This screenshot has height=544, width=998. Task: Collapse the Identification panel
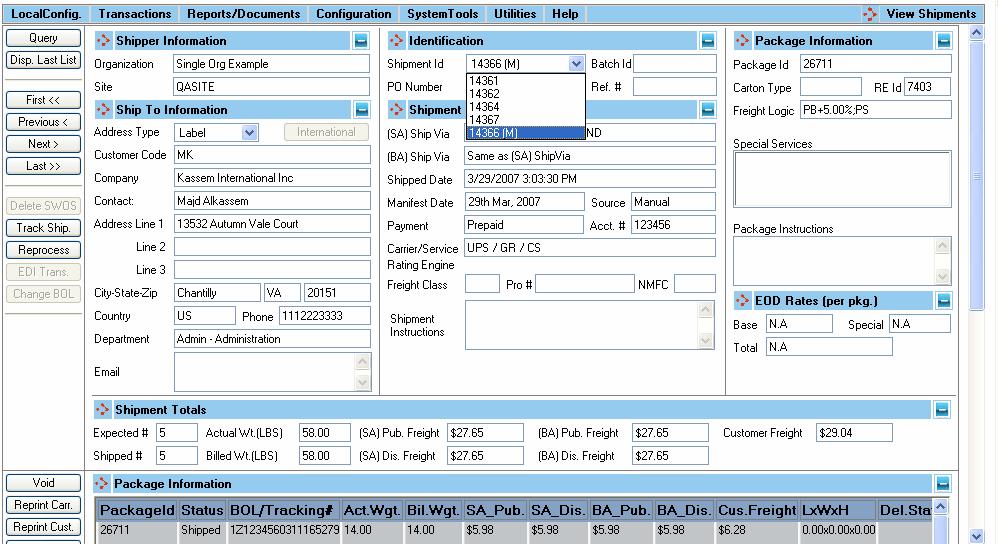(x=708, y=41)
